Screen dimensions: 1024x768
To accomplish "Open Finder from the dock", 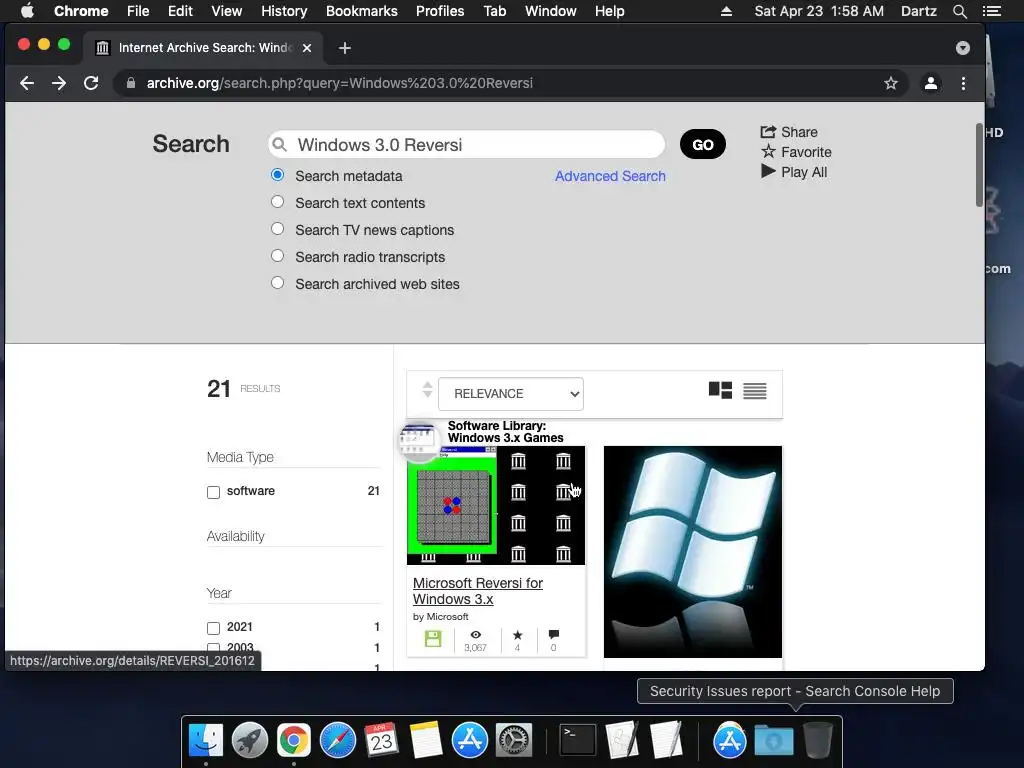I will 206,741.
